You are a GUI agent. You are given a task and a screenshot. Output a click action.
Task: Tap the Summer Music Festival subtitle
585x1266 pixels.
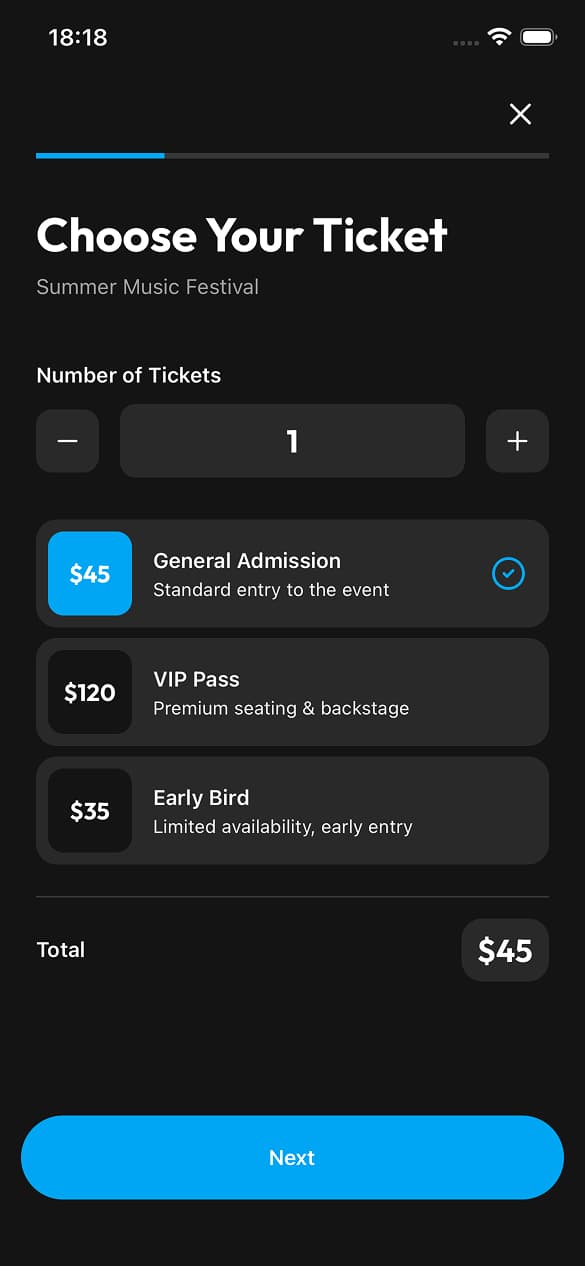(147, 287)
